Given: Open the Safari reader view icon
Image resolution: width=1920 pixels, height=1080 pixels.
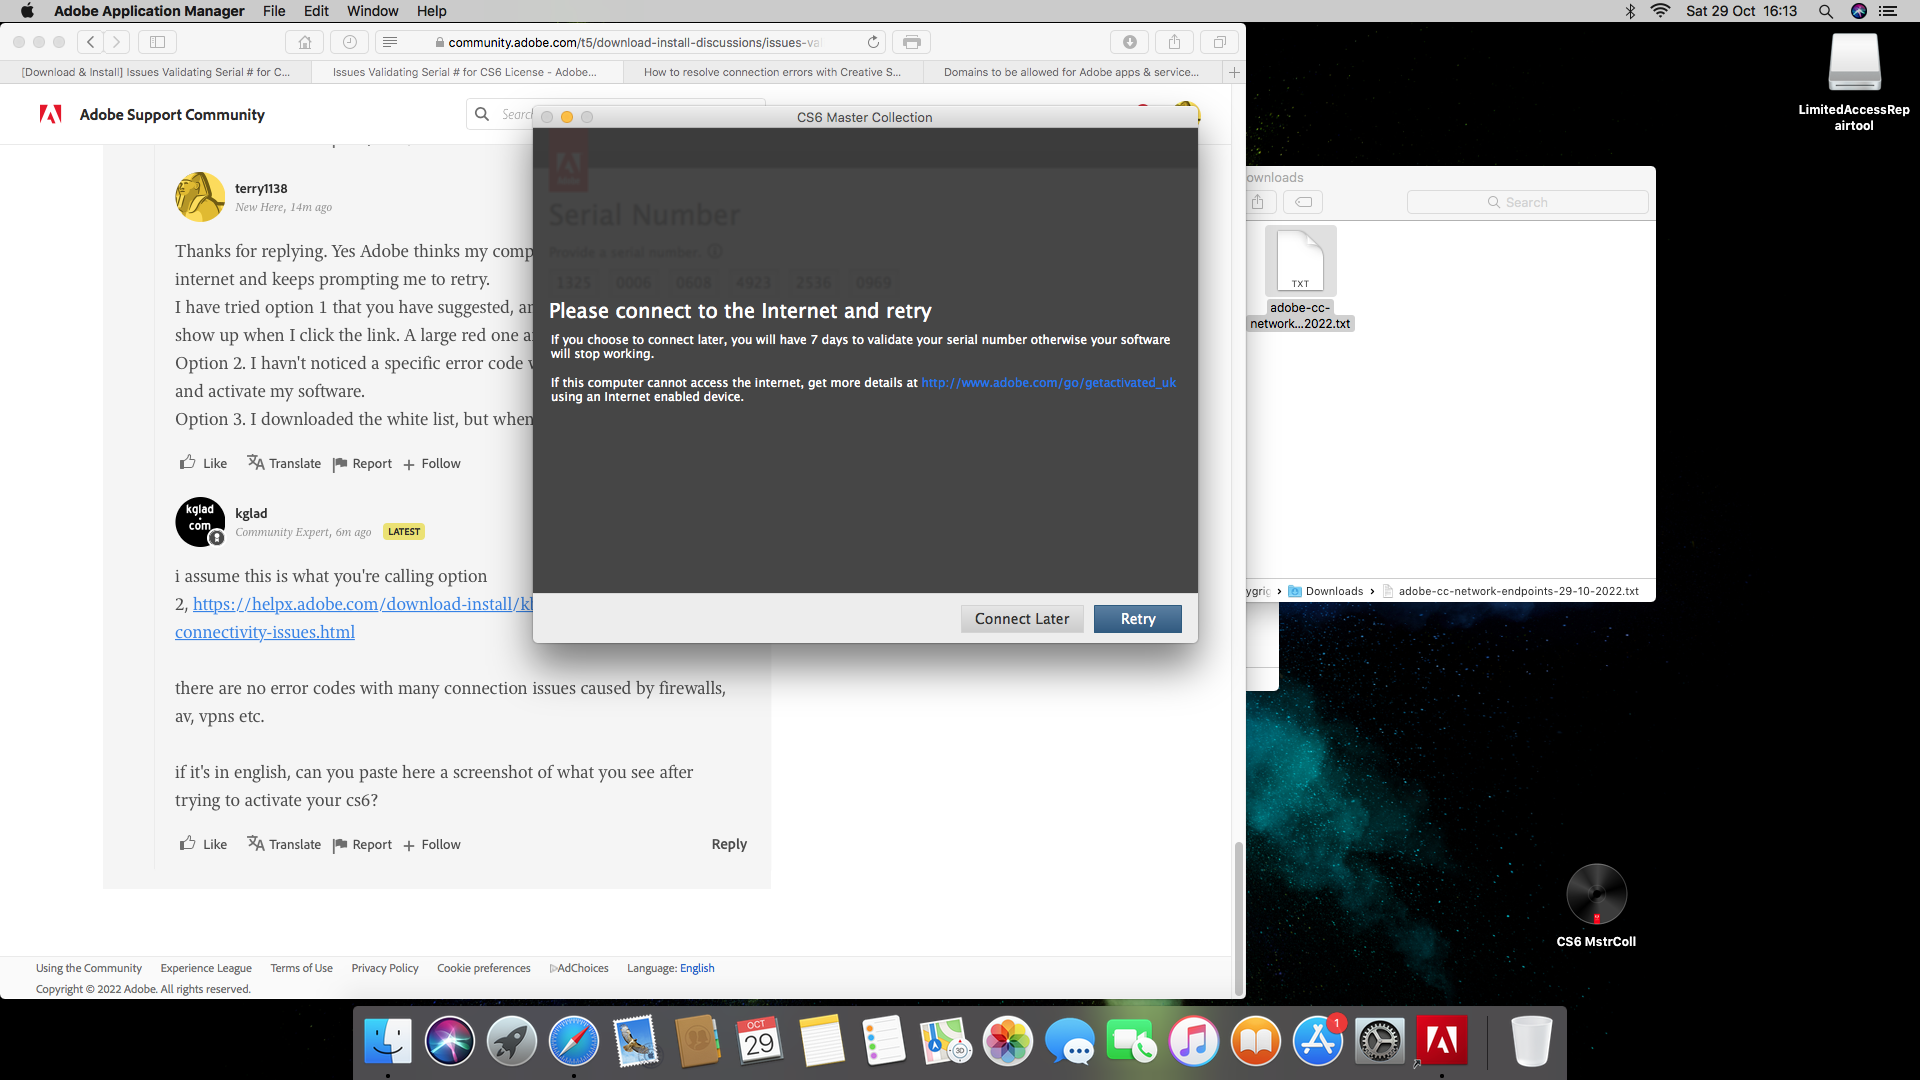Looking at the screenshot, I should tap(390, 42).
